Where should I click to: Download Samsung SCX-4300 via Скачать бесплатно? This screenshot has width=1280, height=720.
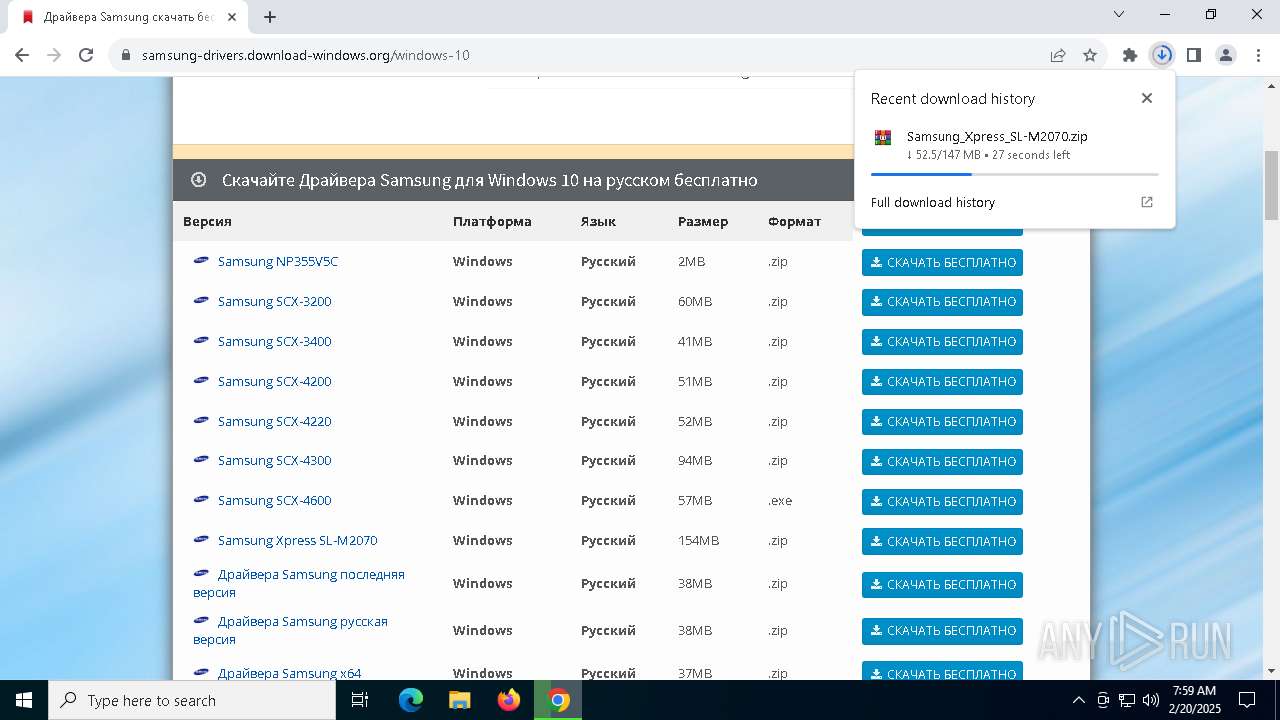point(942,462)
